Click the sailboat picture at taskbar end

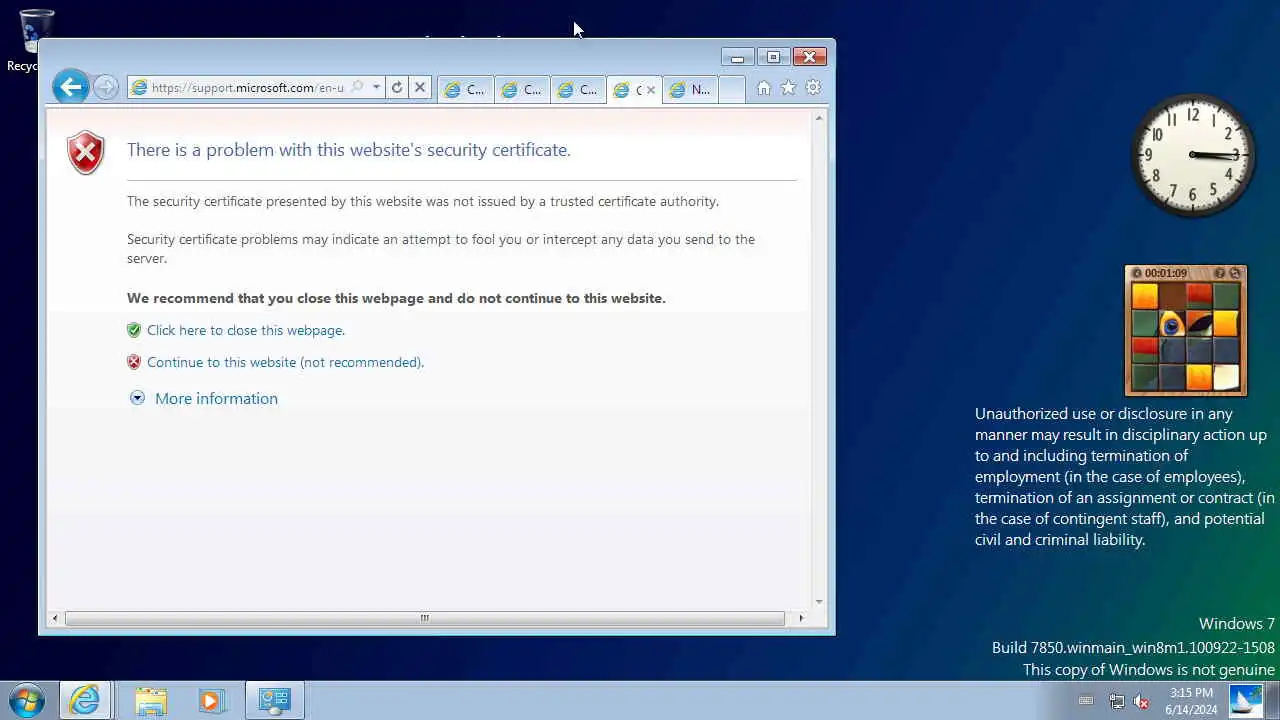click(x=1246, y=700)
